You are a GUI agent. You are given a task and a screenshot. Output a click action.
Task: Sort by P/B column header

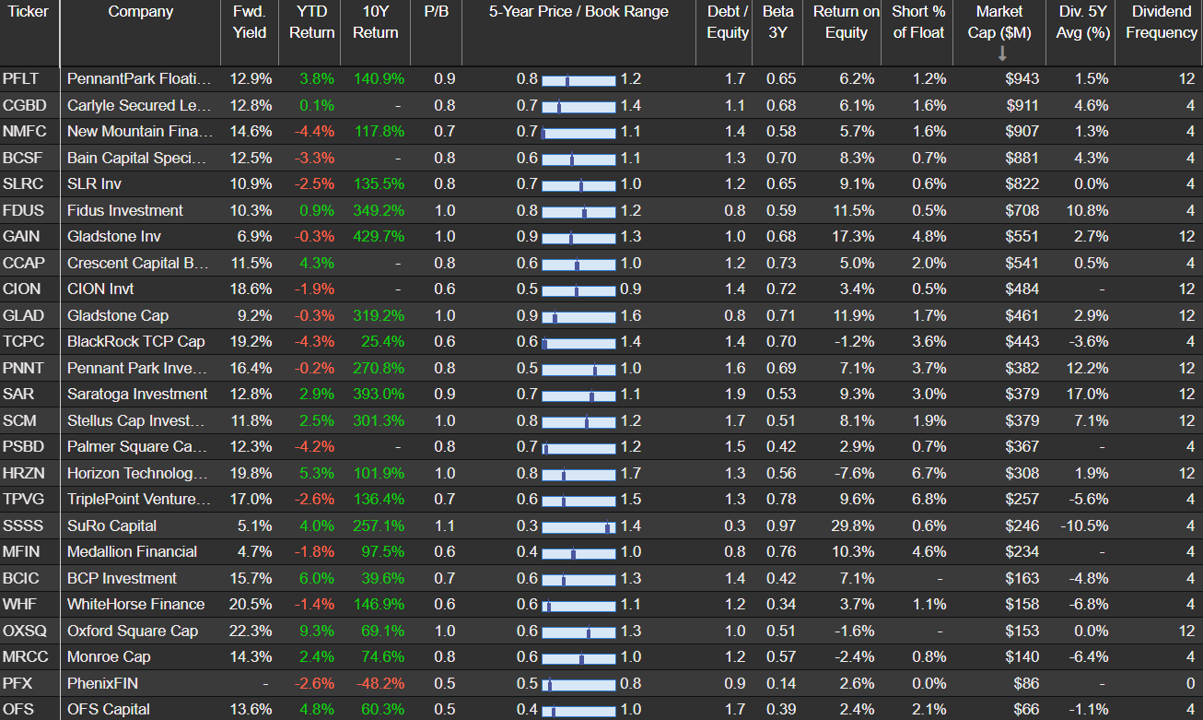click(436, 12)
